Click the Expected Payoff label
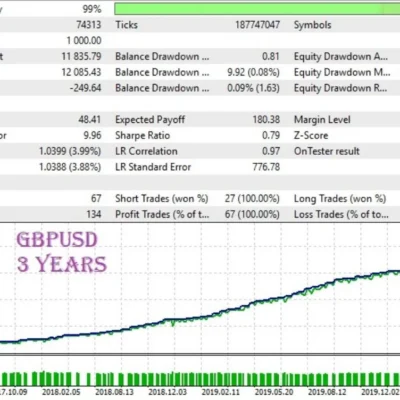The height and width of the screenshot is (400, 400). point(150,120)
